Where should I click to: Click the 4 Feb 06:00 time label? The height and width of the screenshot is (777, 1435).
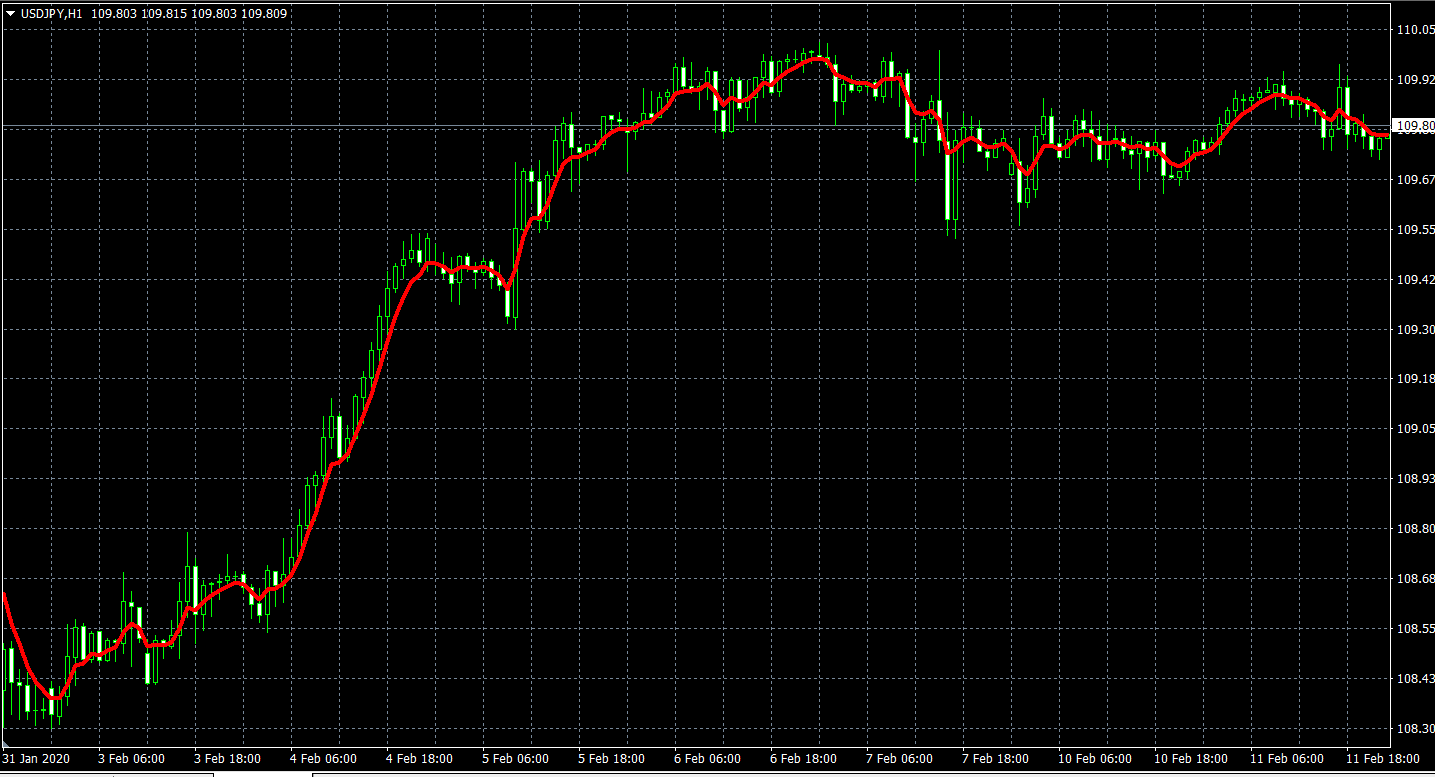pos(323,759)
